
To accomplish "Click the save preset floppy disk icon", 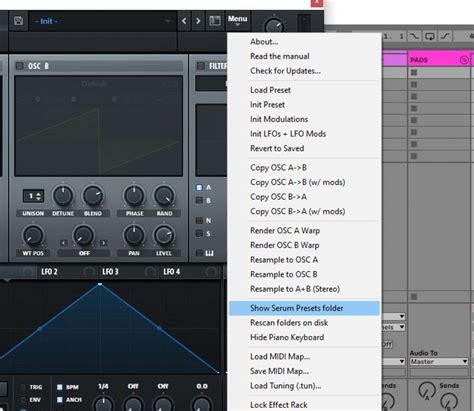I will (18, 21).
